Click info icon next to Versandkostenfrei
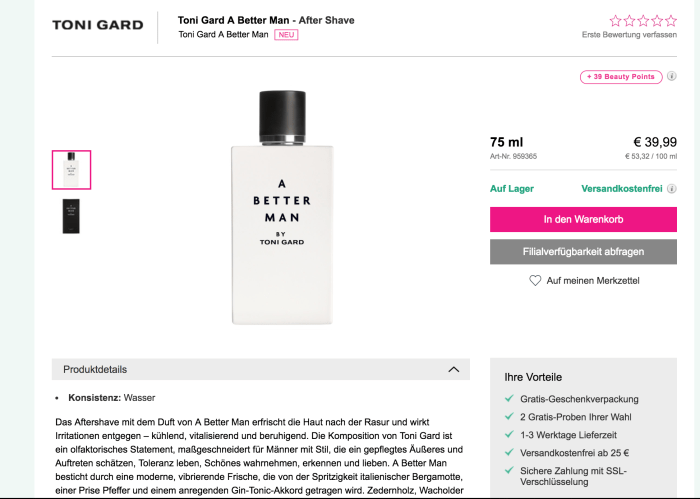 [x=672, y=188]
